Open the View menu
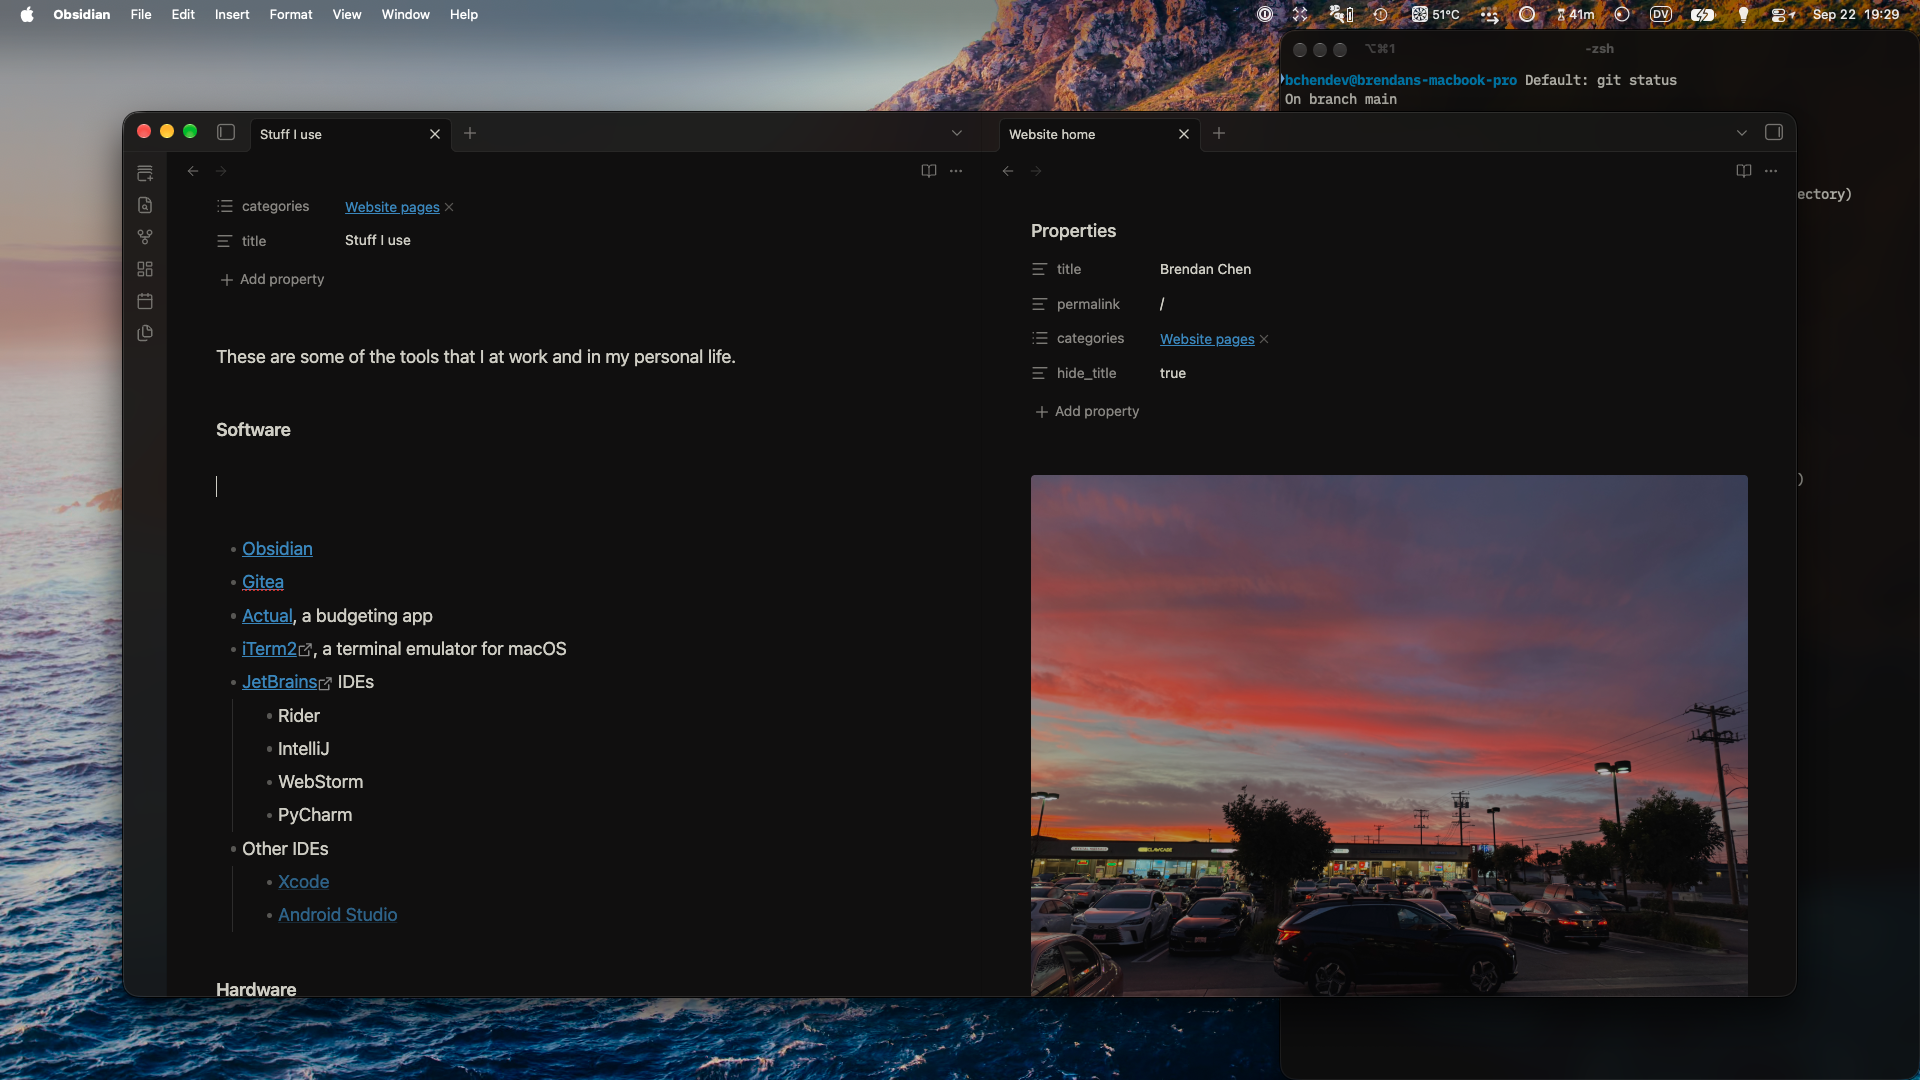Image resolution: width=1920 pixels, height=1080 pixels. (x=347, y=14)
